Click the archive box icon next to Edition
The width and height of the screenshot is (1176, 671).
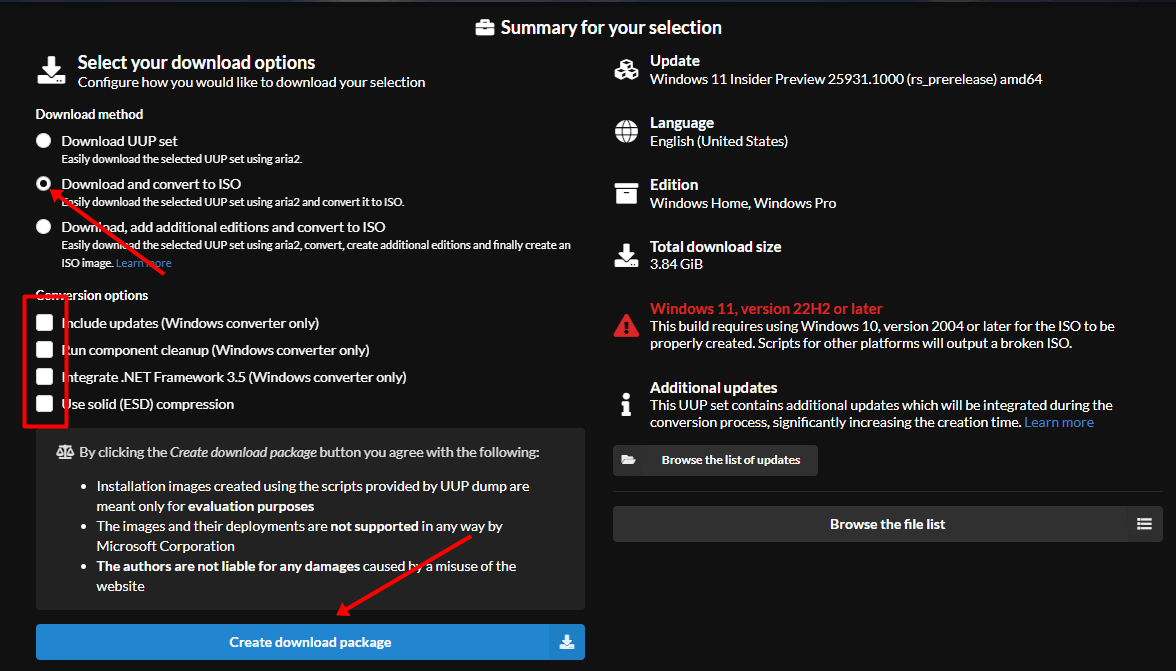click(626, 194)
